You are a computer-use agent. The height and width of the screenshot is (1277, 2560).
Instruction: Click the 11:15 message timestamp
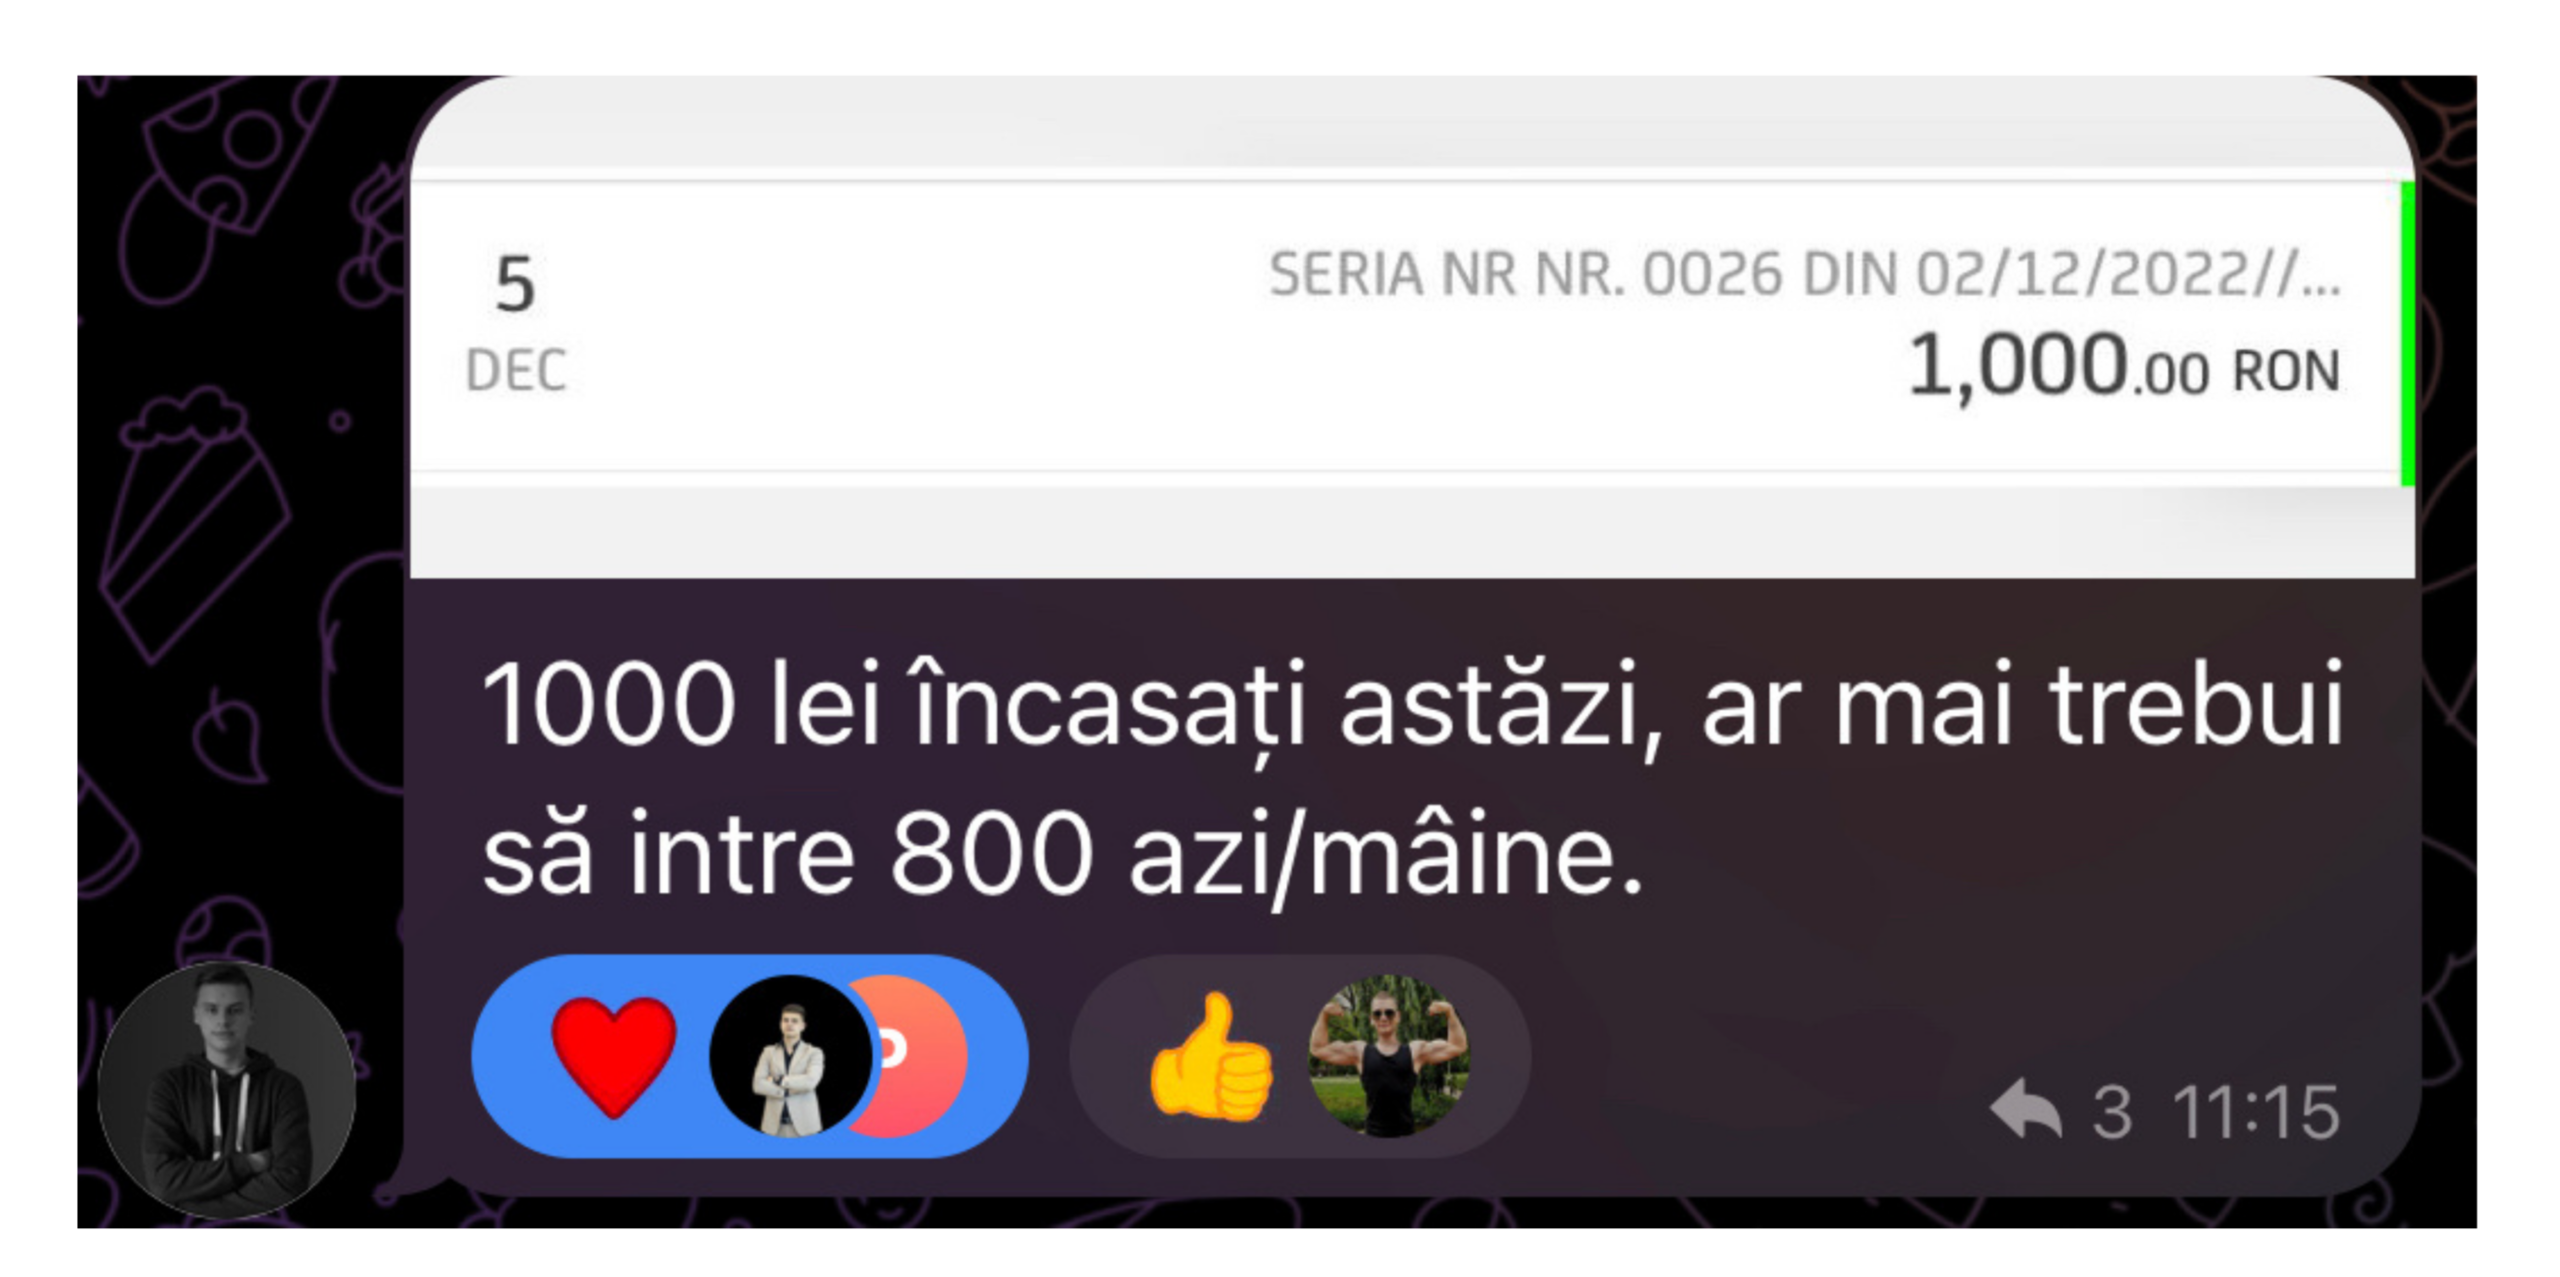click(2255, 1111)
